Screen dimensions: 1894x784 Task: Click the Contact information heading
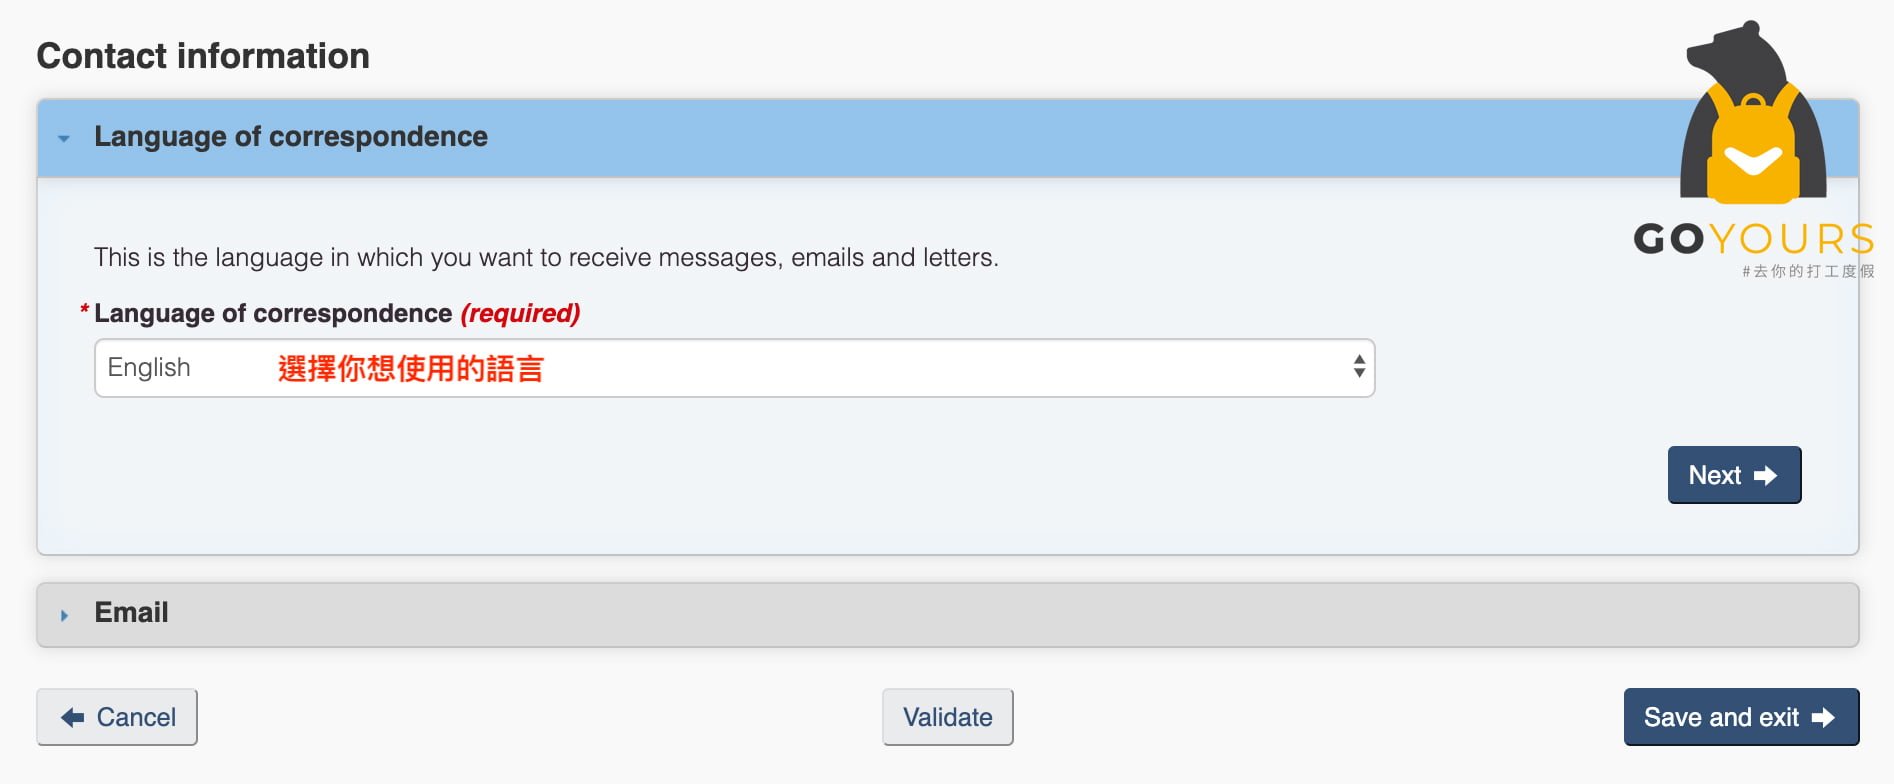(x=203, y=56)
